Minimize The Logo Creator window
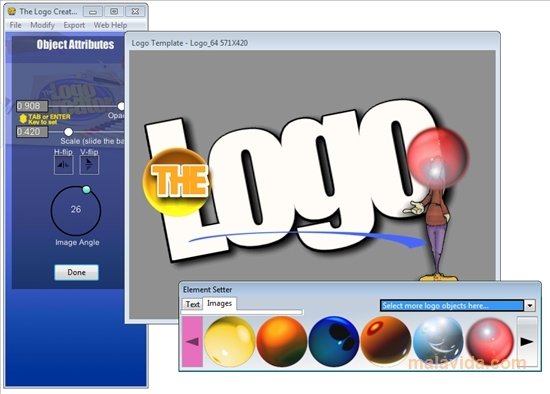This screenshot has width=550, height=394. (93, 12)
